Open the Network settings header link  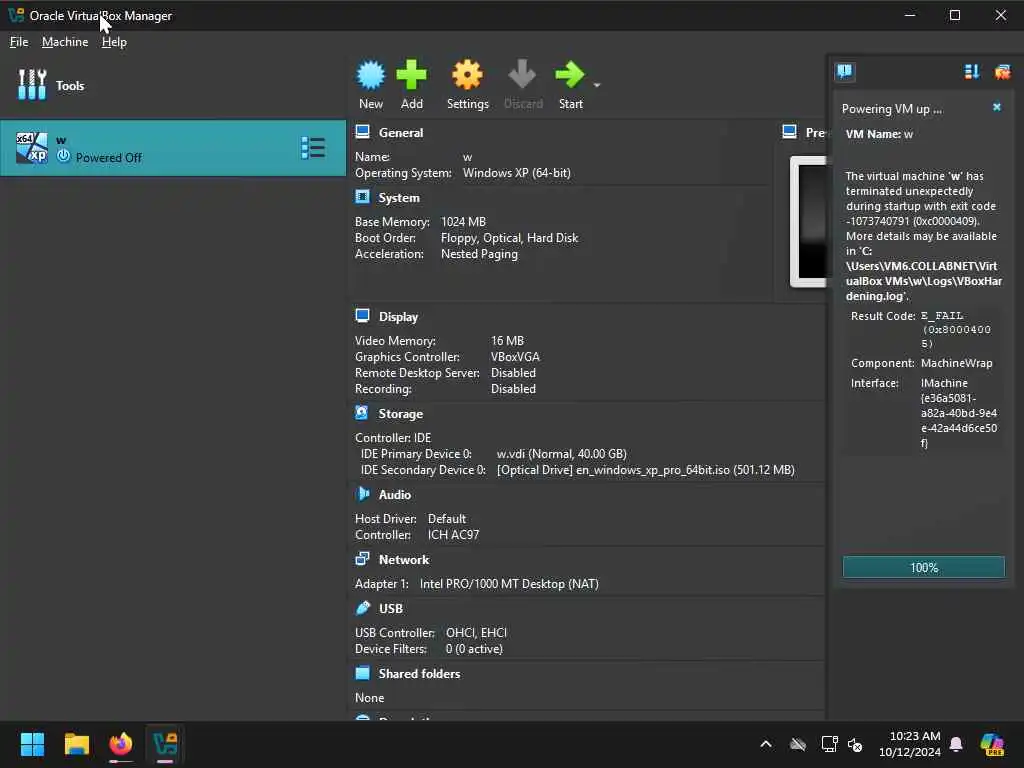(404, 560)
